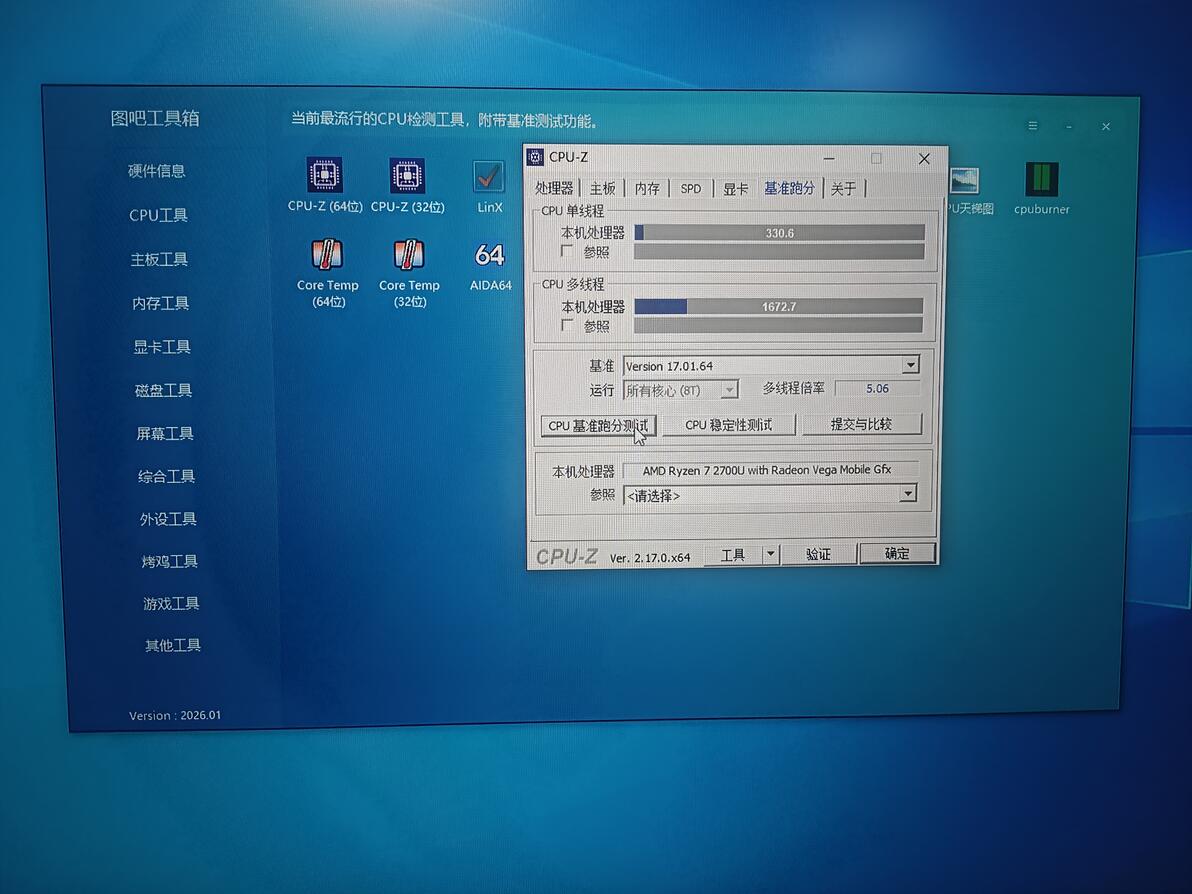Launch the AIDA64 icon
This screenshot has height=894, width=1192.
pyautogui.click(x=490, y=255)
